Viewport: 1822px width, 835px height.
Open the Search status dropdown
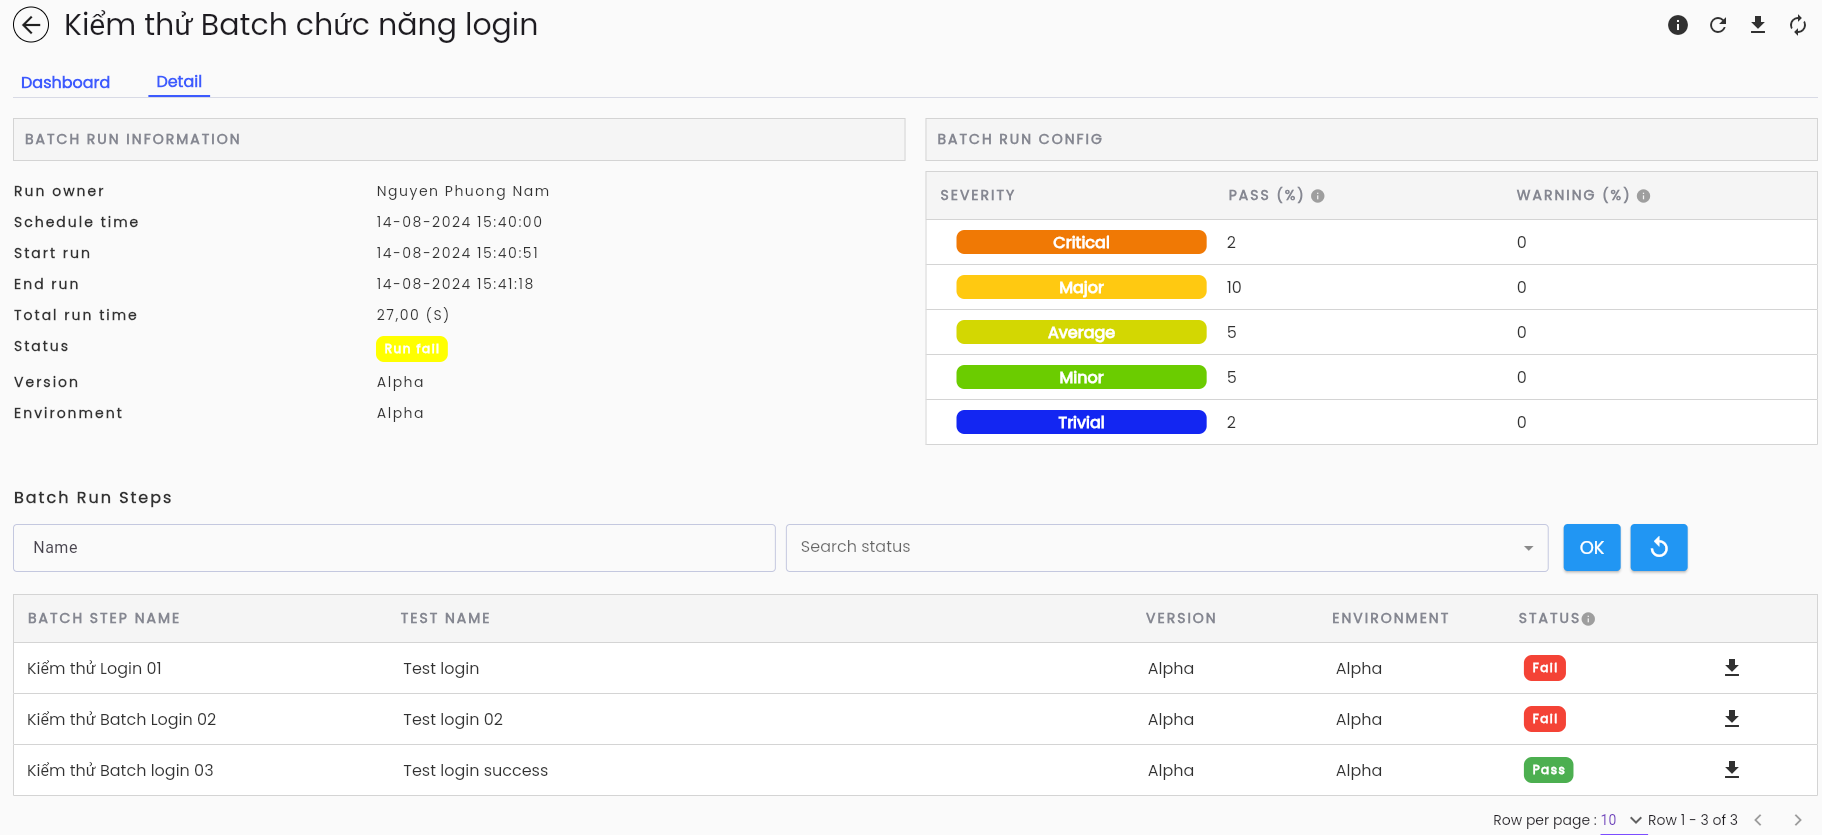pyautogui.click(x=1167, y=548)
